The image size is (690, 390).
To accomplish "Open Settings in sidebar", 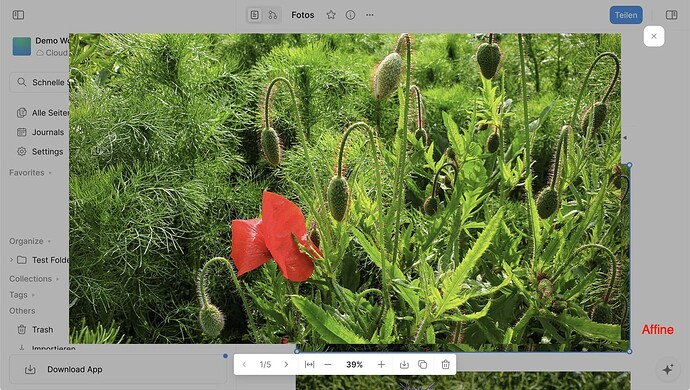I will (x=40, y=151).
